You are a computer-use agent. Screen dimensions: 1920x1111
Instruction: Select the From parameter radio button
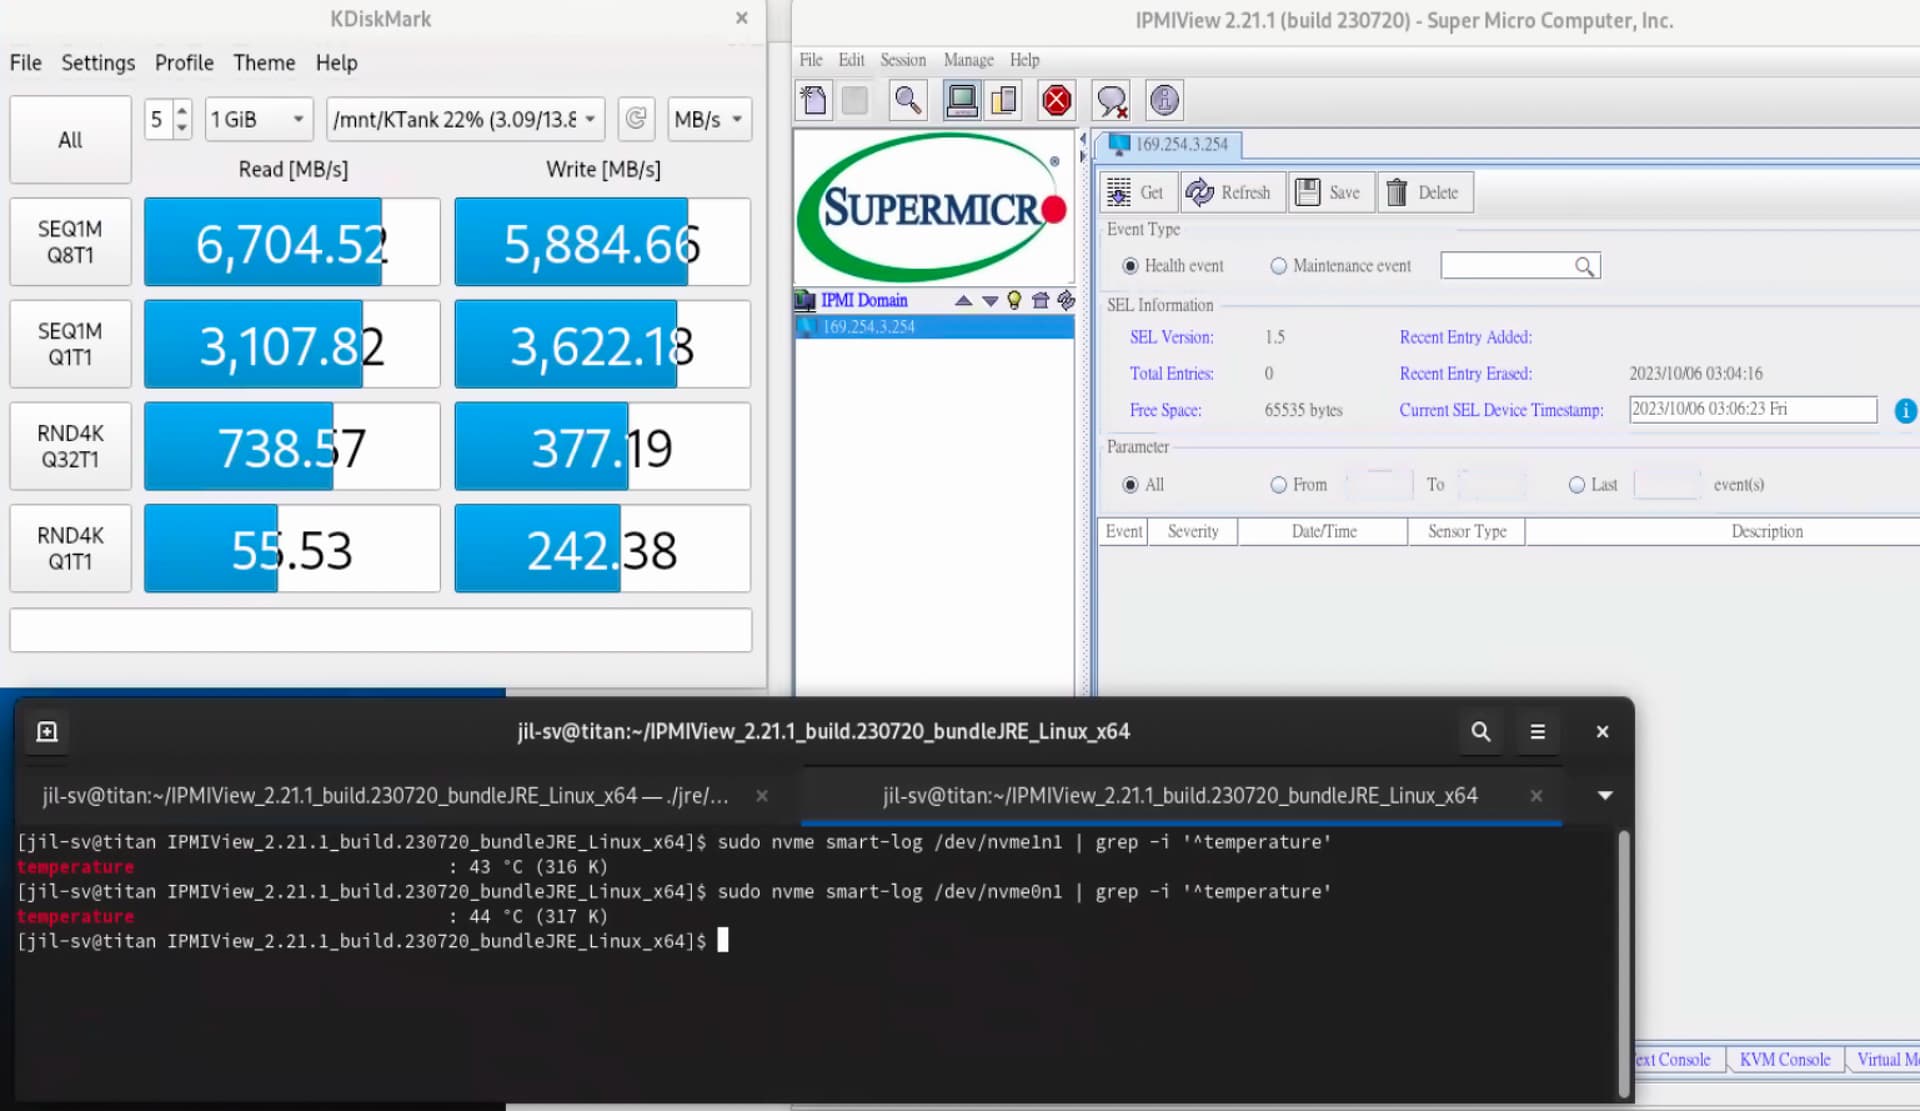coord(1278,485)
